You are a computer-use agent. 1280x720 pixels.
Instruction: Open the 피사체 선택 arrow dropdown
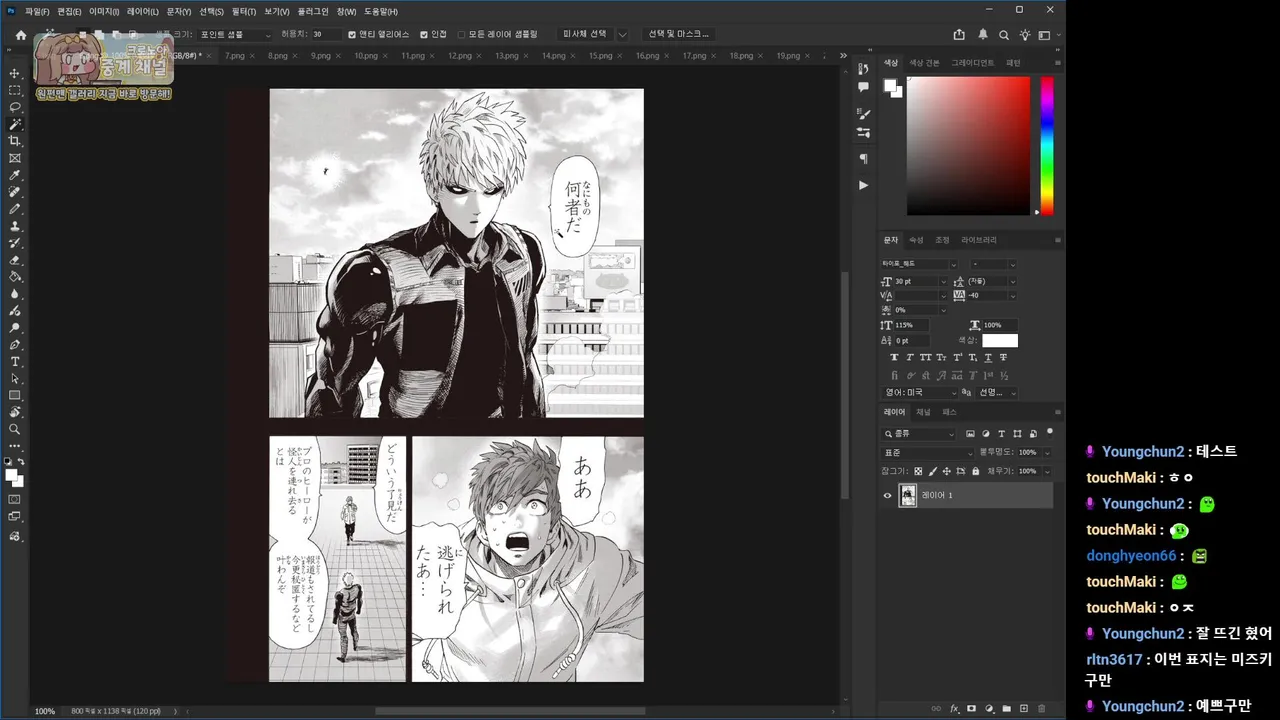pos(622,34)
